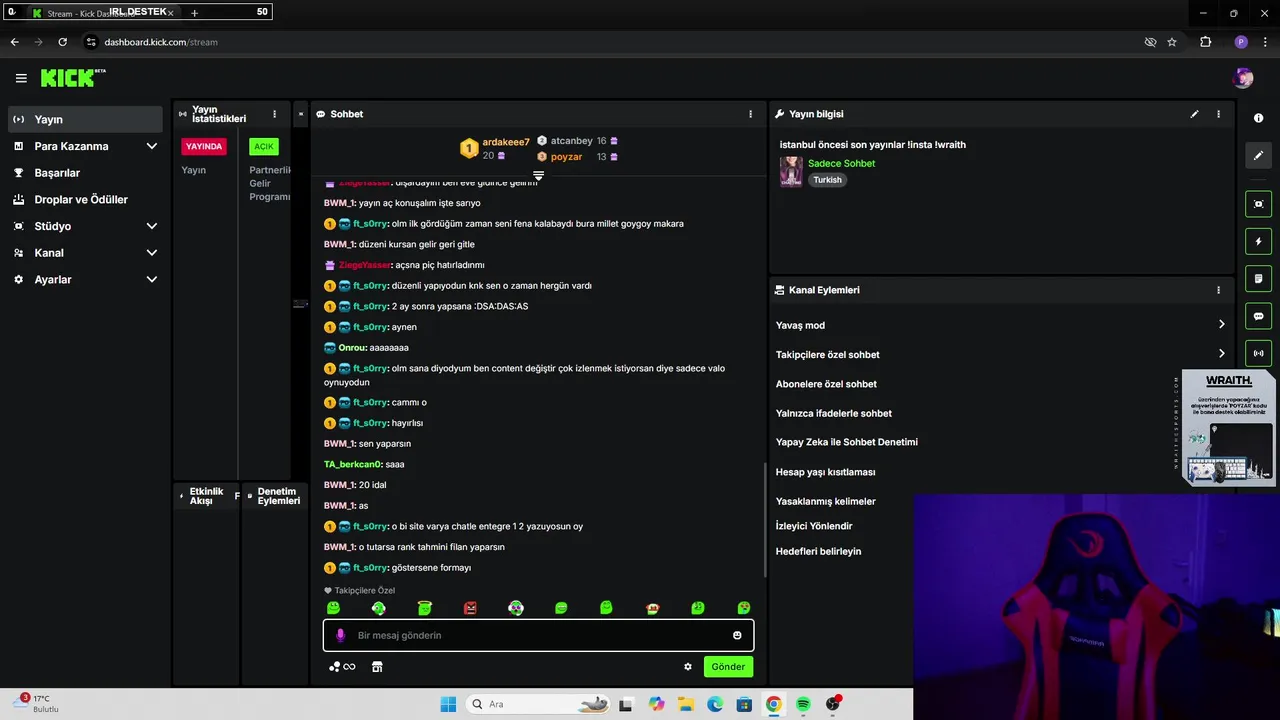Open the chat settings gear icon

tap(687, 667)
